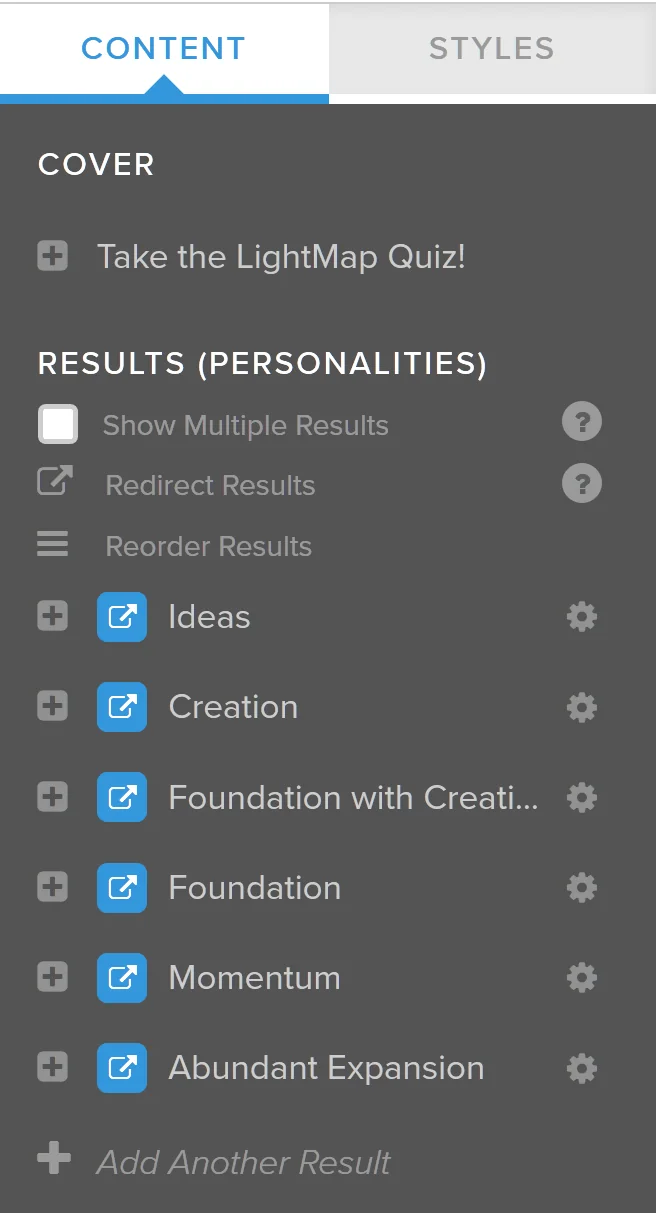Click the Reorder Results hamburger icon

pos(53,545)
